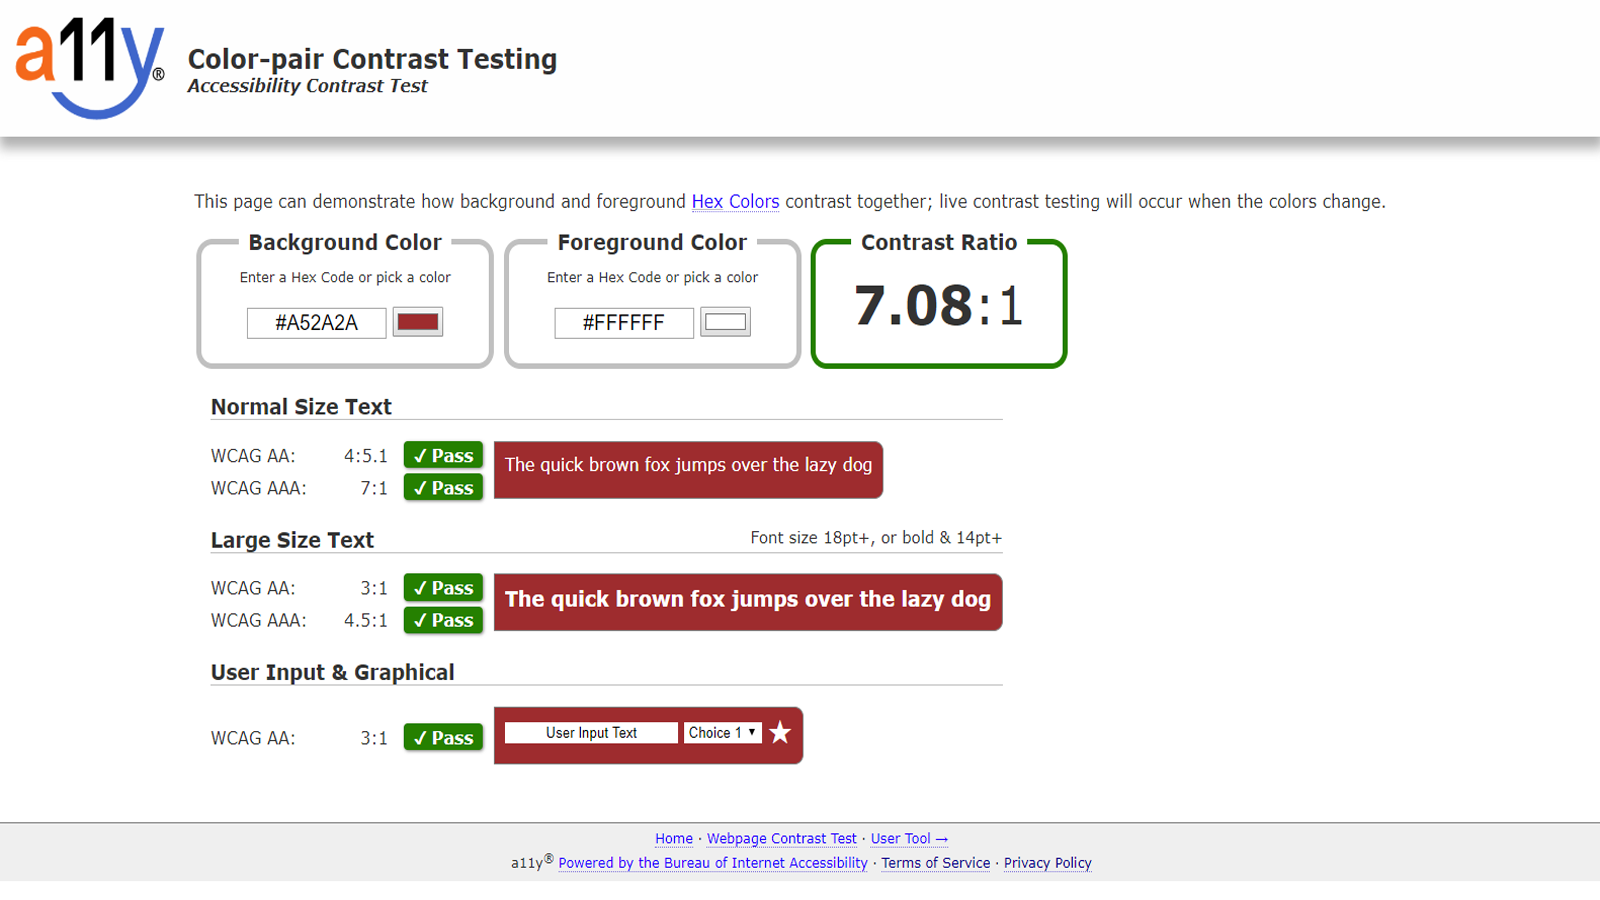Open the Privacy Policy link
The height and width of the screenshot is (900, 1600).
tap(1047, 863)
